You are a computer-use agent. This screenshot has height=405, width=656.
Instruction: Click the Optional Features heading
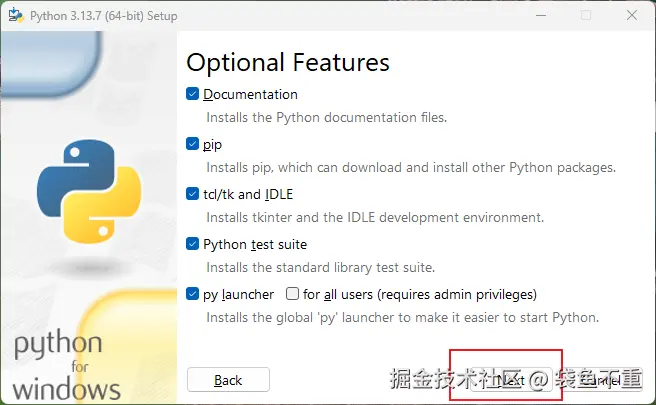tap(288, 63)
